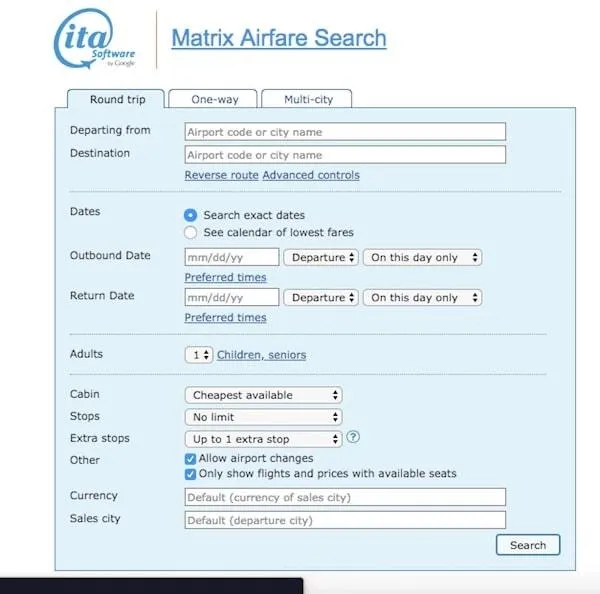The width and height of the screenshot is (600, 594).
Task: Focus the Currency input field
Action: (x=345, y=497)
